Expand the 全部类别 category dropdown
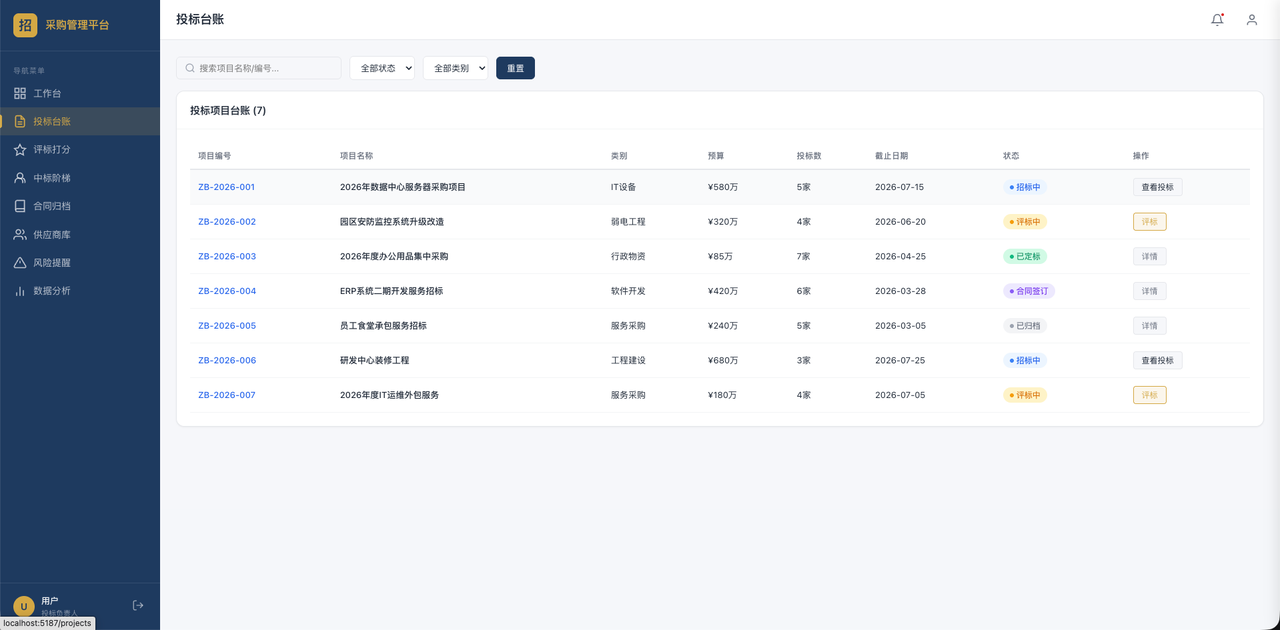Image resolution: width=1280 pixels, height=630 pixels. point(455,68)
